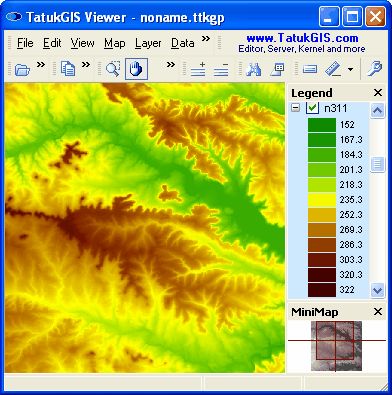Viewport: 392px width, 395px height.
Task: Close the Legend panel
Action: [x=378, y=92]
